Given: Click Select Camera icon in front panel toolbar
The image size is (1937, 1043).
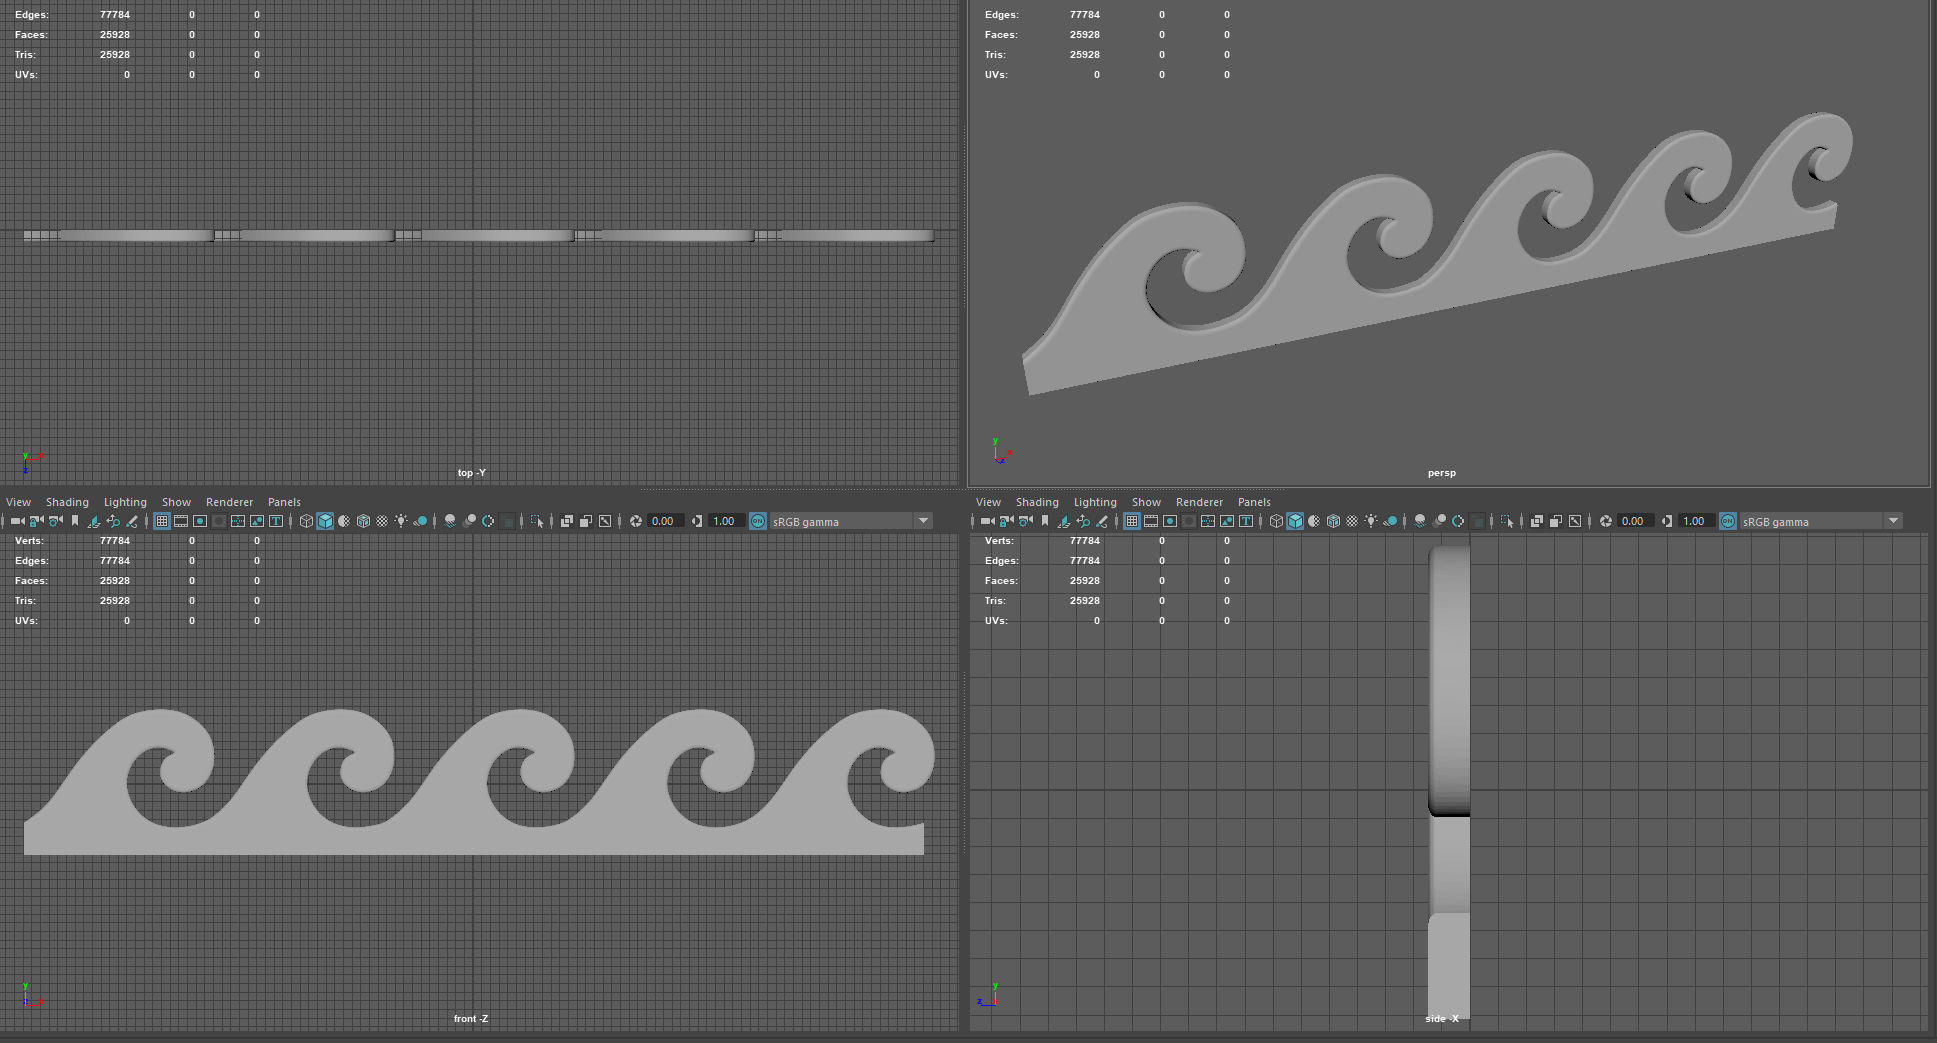Looking at the screenshot, I should pyautogui.click(x=17, y=521).
